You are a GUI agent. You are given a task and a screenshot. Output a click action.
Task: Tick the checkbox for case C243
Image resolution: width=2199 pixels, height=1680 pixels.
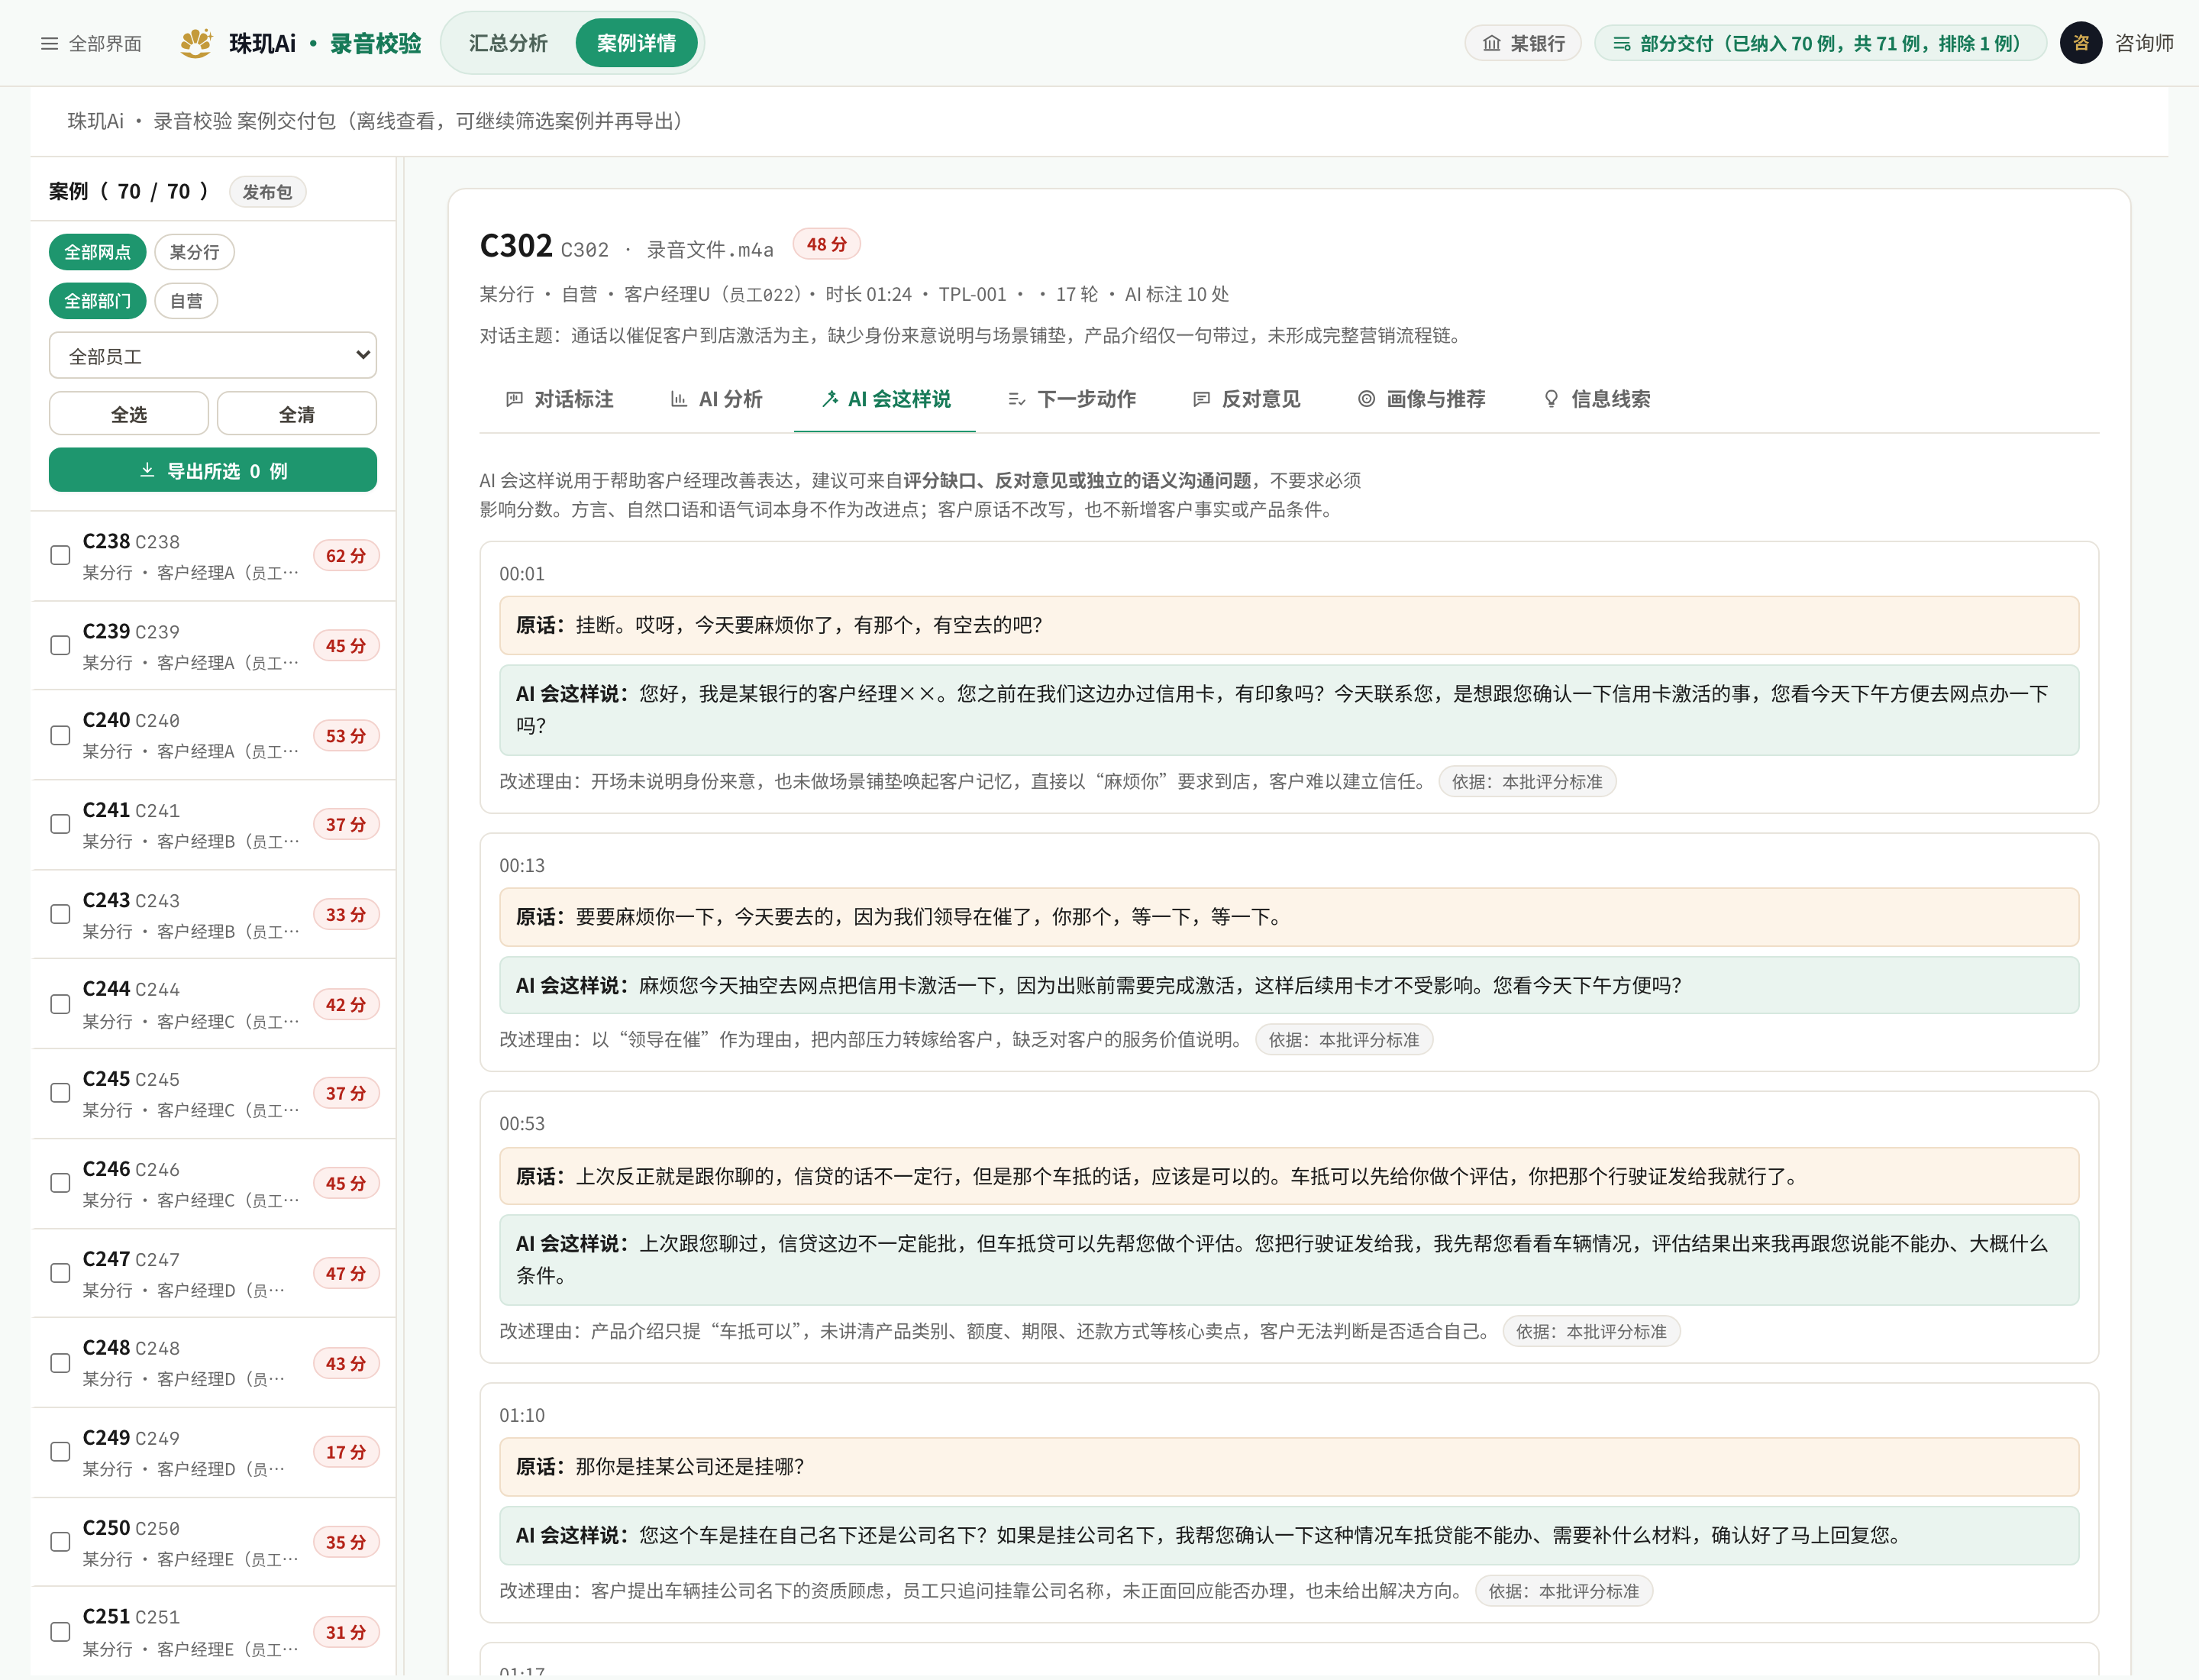click(x=61, y=914)
